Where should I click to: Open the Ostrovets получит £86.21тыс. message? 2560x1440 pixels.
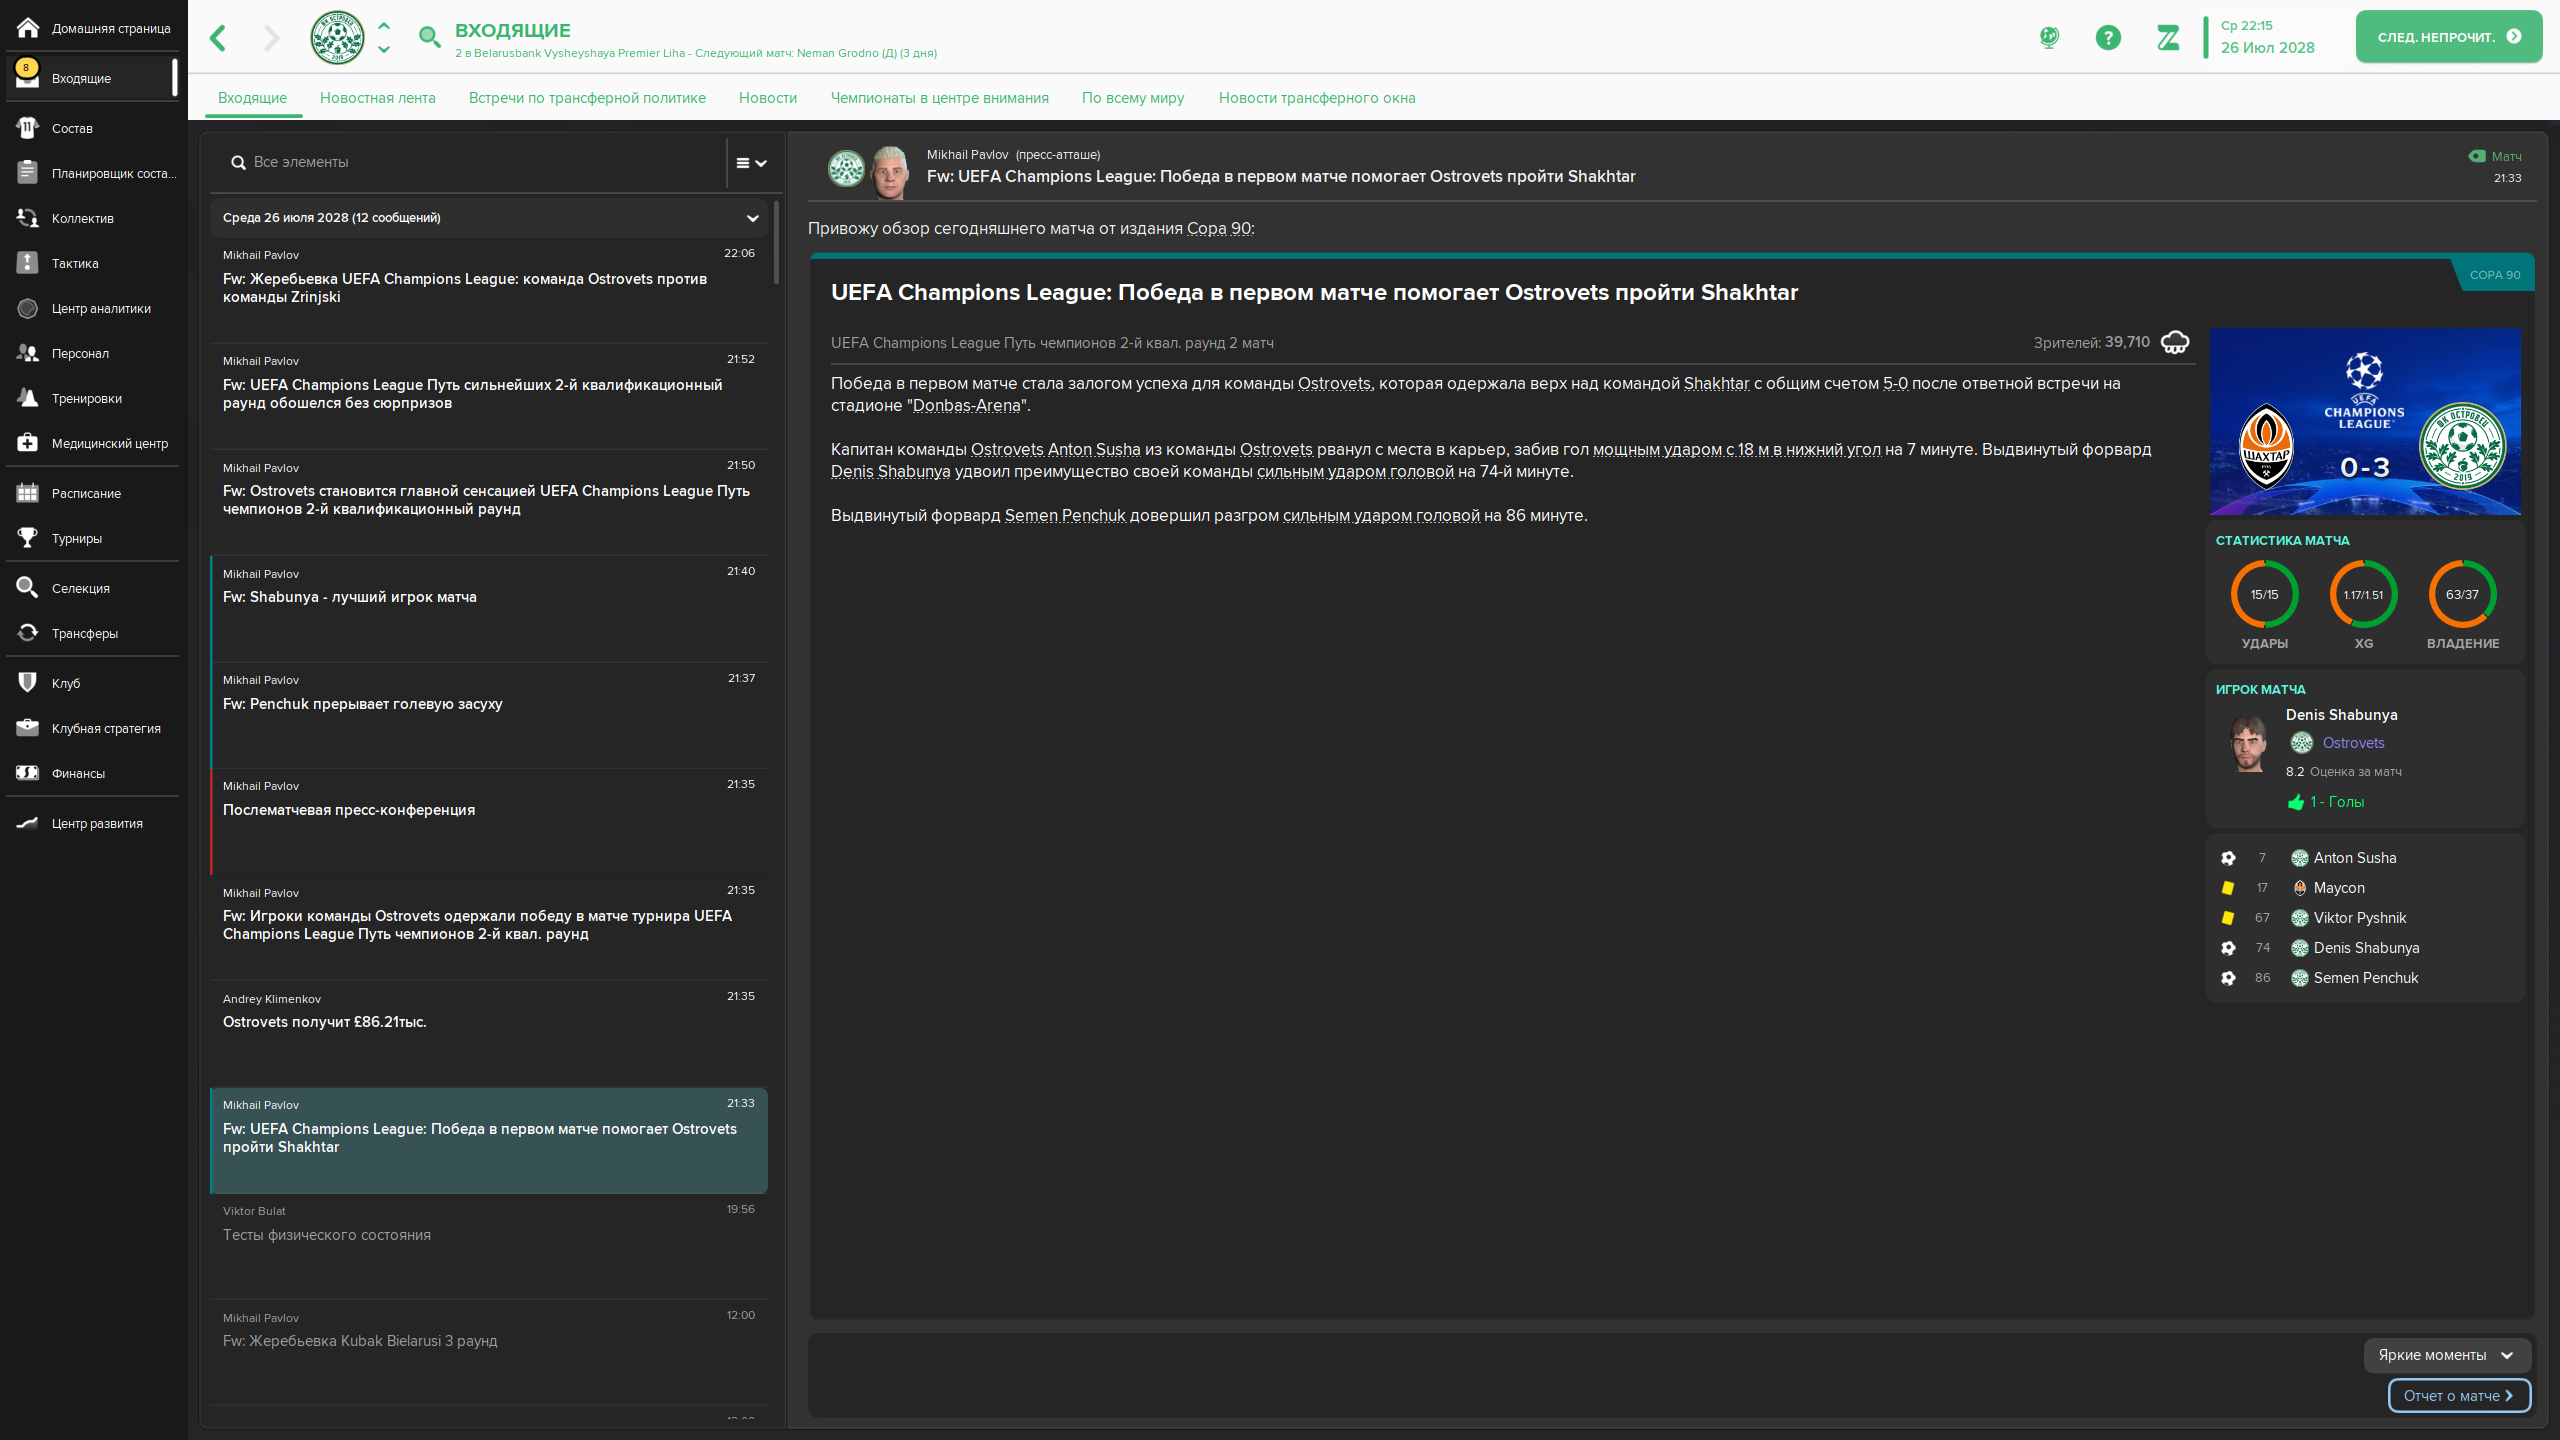(x=489, y=1034)
